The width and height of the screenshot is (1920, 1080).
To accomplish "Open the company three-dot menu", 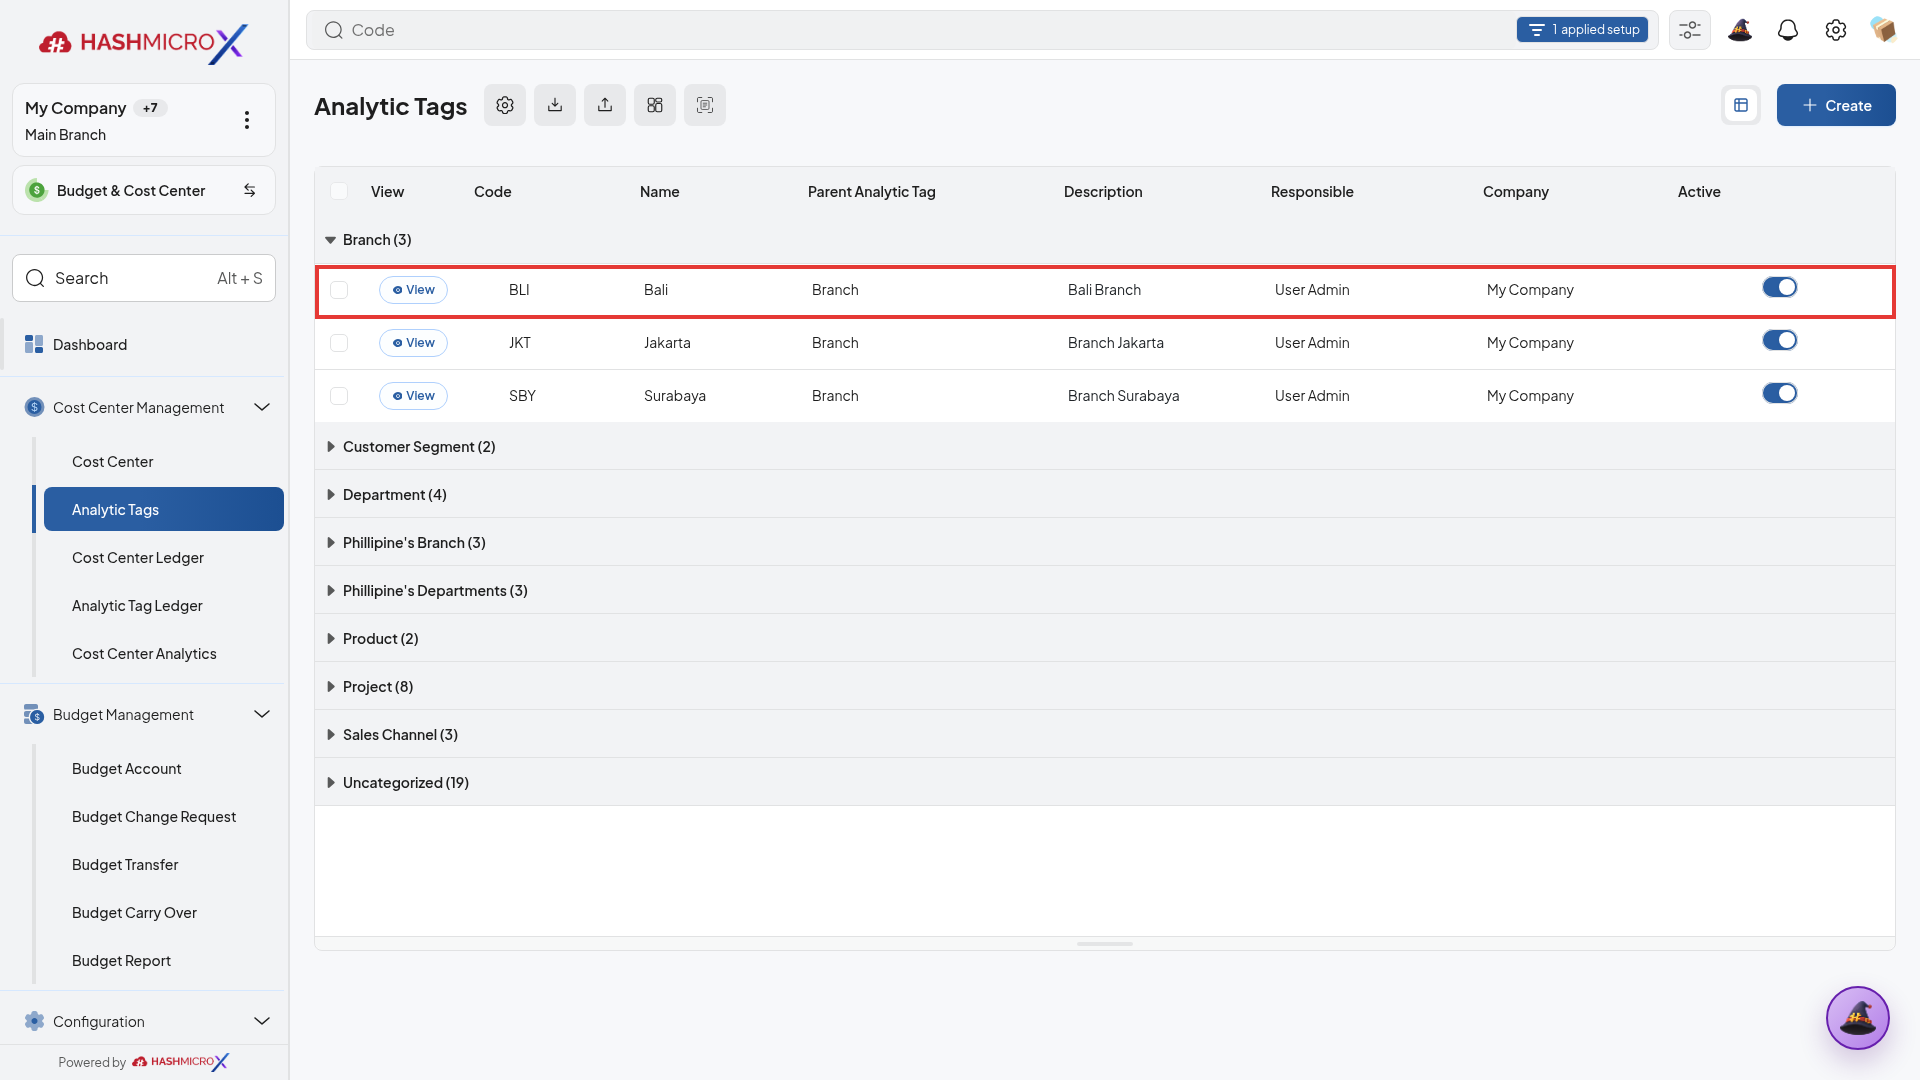I will pyautogui.click(x=247, y=120).
